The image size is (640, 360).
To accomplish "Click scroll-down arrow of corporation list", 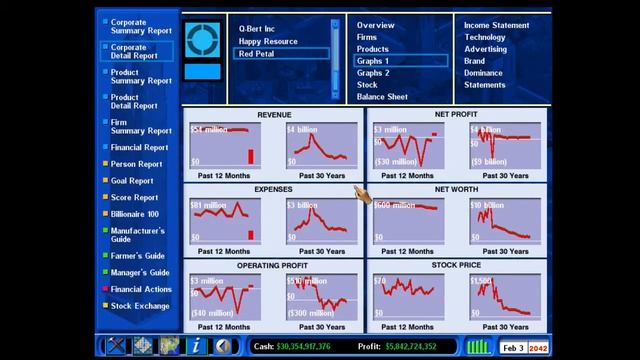I will tap(335, 95).
